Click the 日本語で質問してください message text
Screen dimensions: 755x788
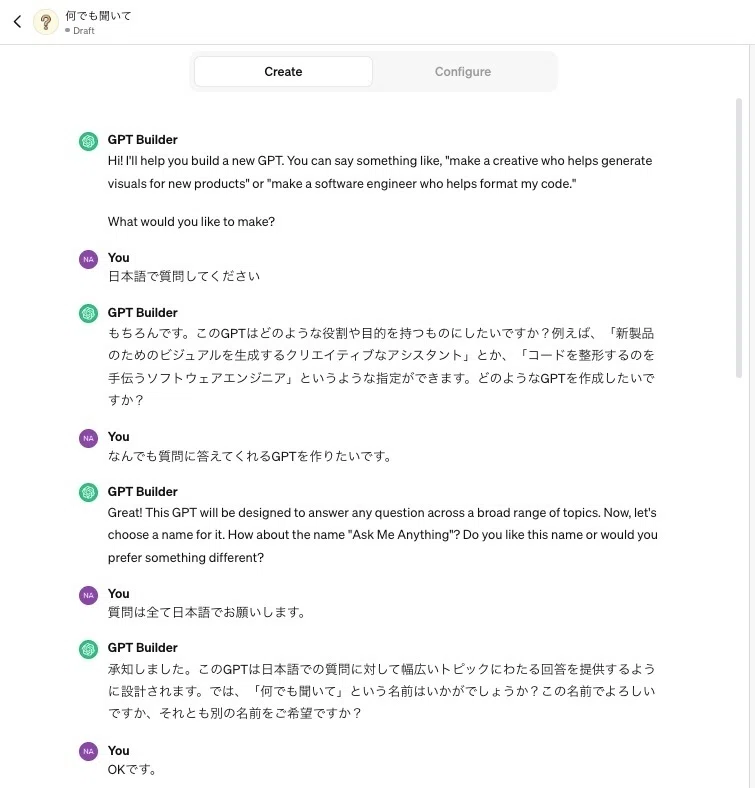point(184,276)
